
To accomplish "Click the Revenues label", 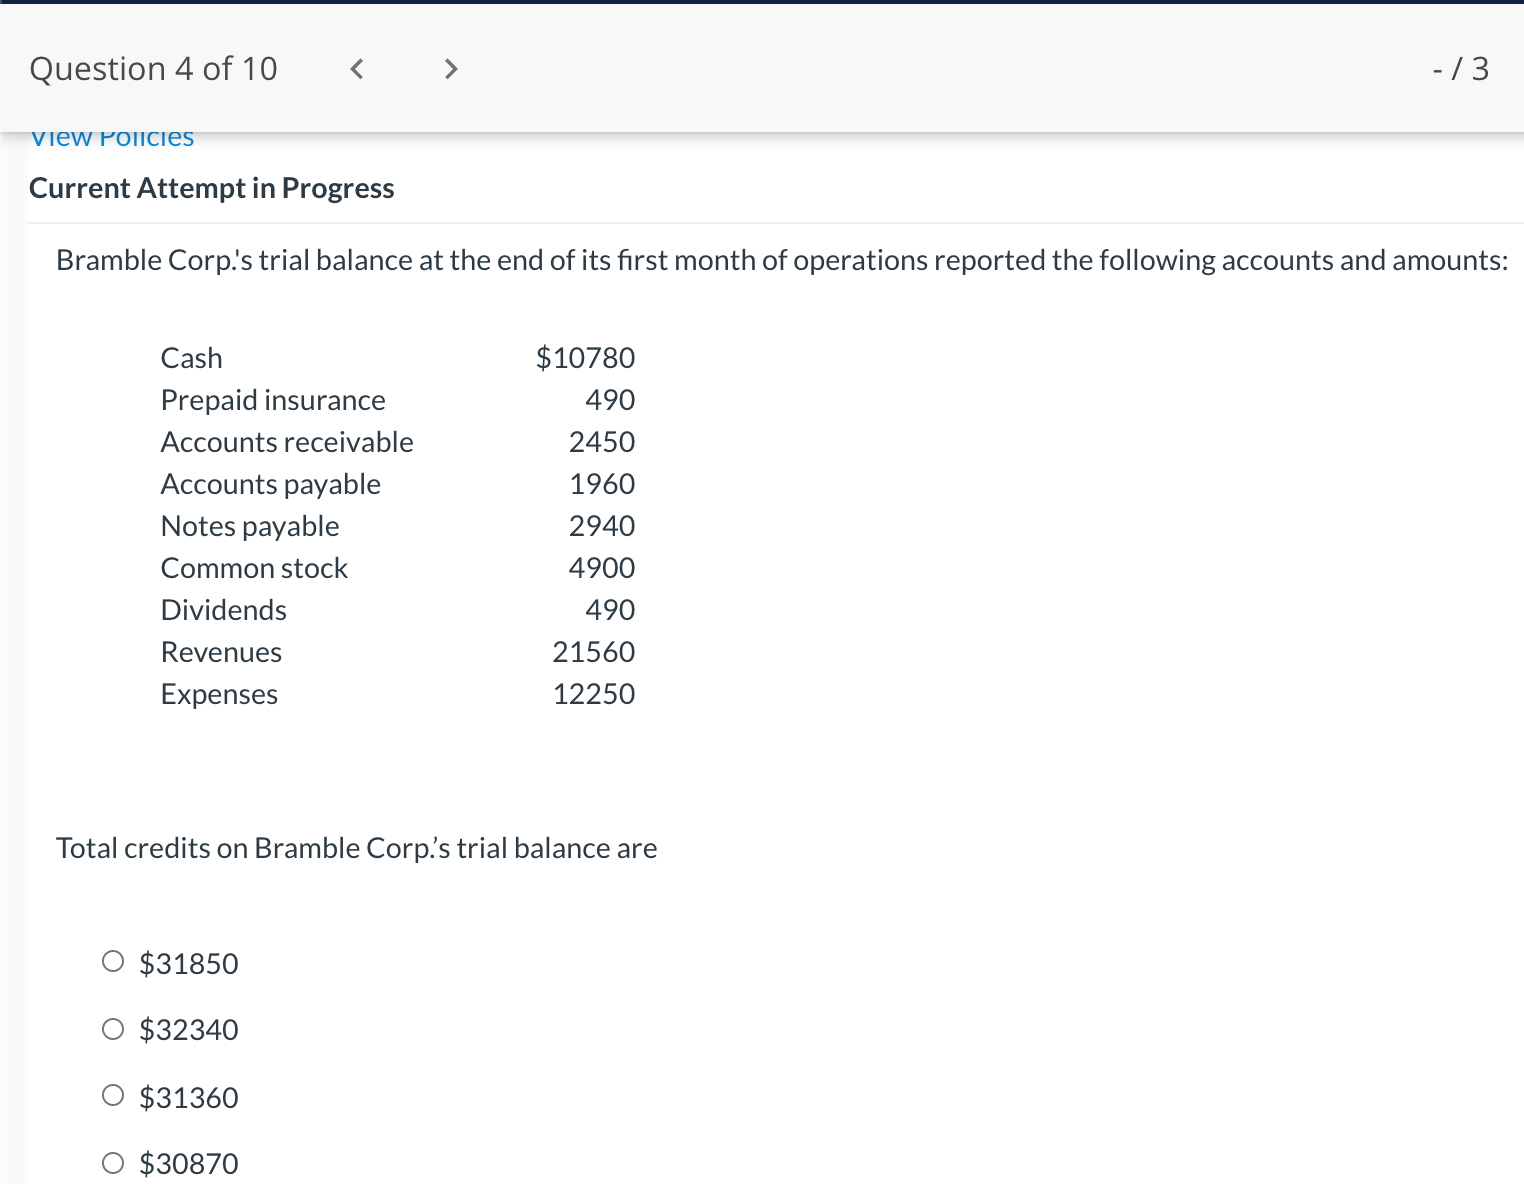I will 221,652.
